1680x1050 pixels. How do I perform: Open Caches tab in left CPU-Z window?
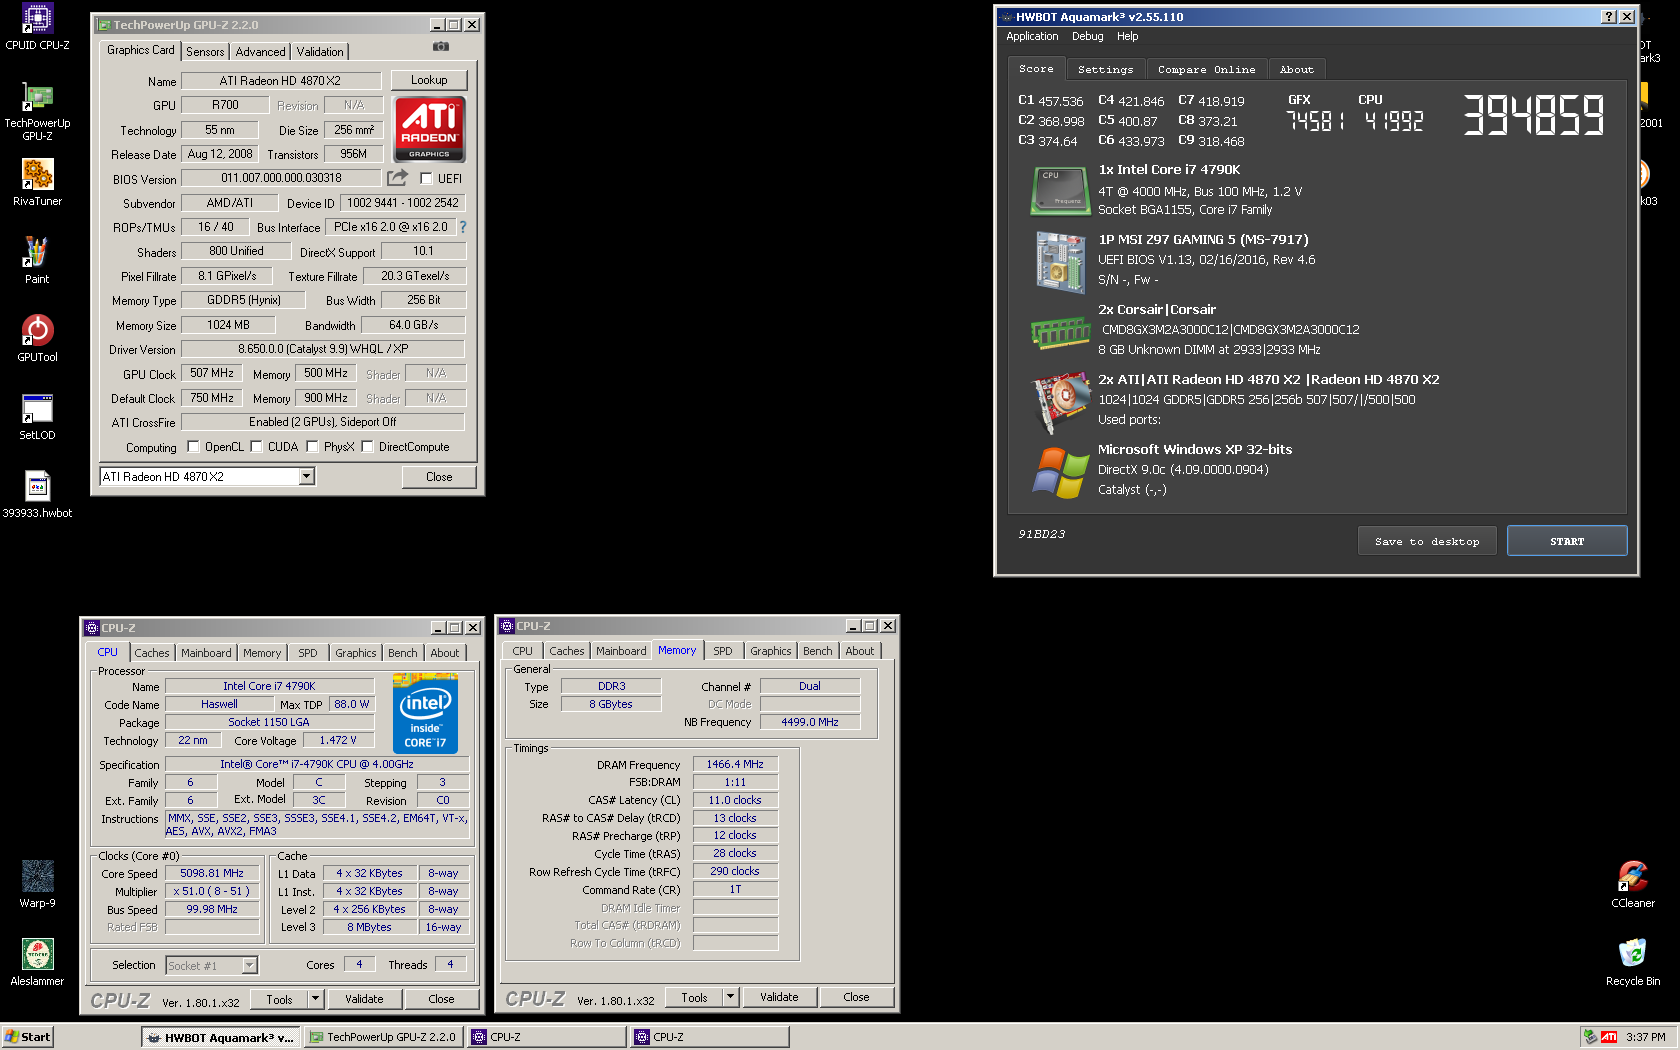coord(152,653)
